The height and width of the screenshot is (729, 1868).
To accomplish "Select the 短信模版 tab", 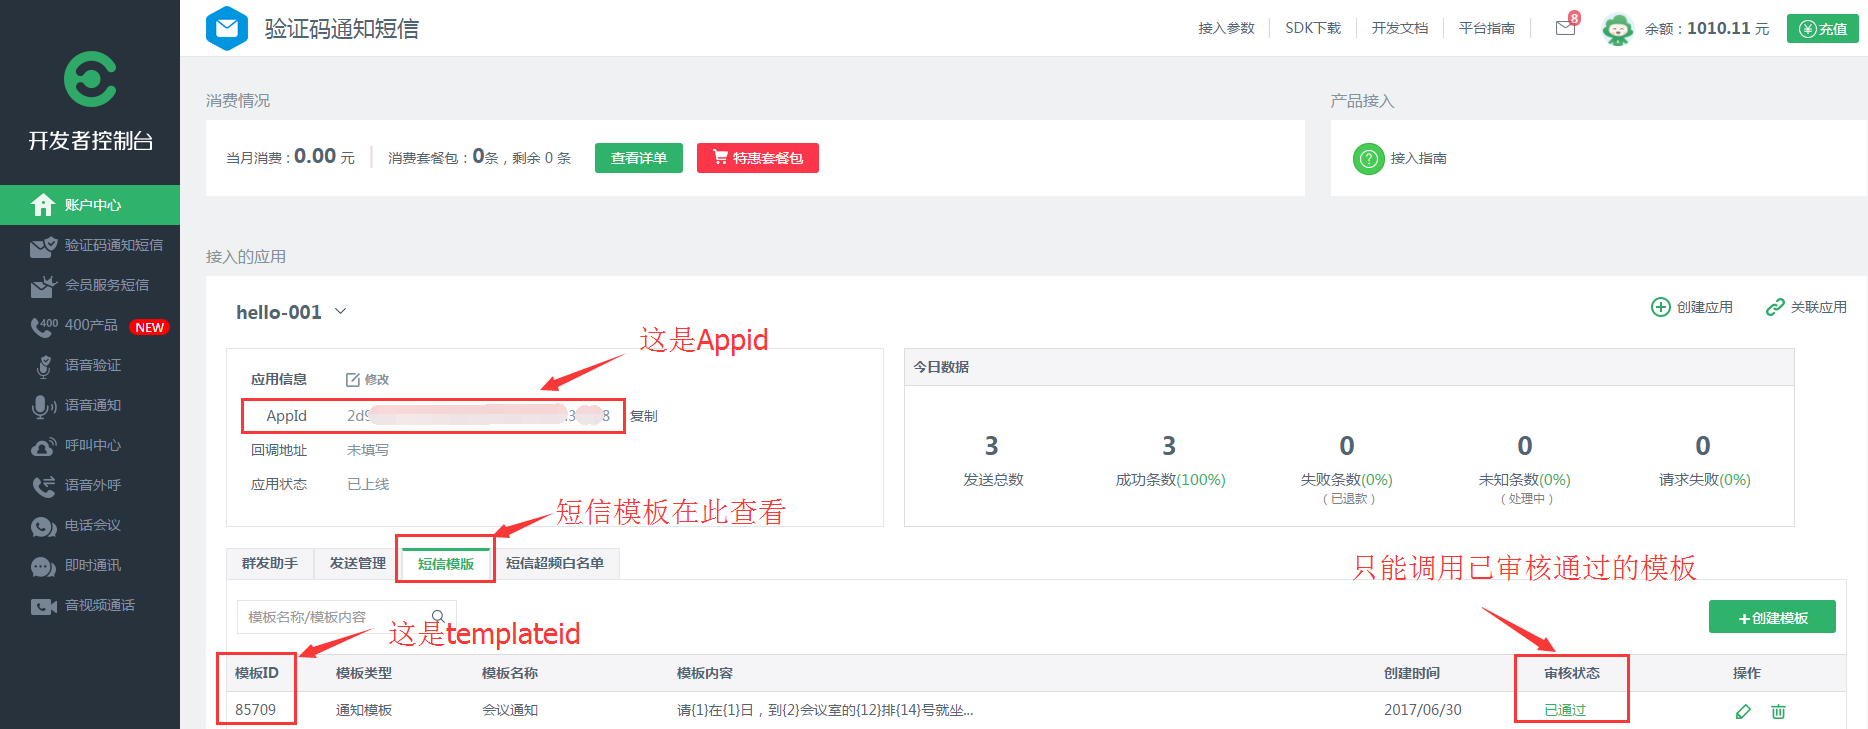I will [x=446, y=564].
